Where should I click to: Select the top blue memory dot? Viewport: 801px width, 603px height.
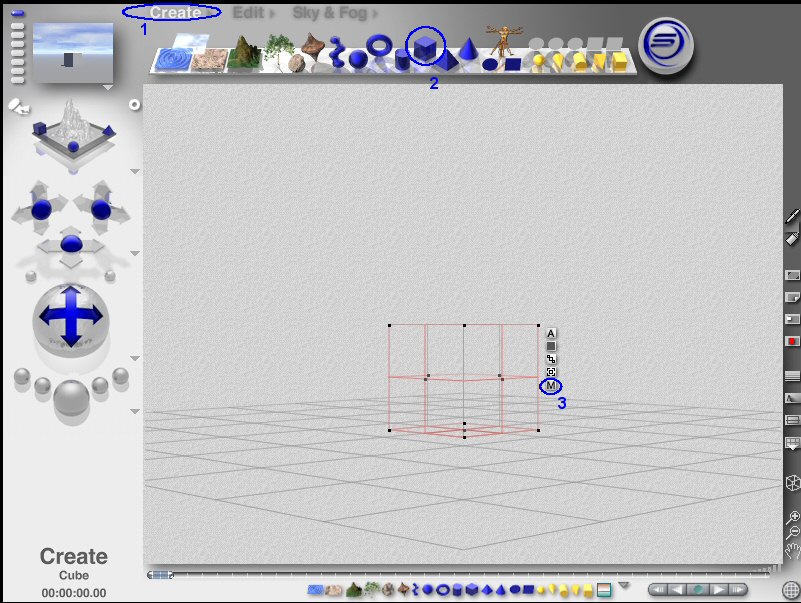(x=17, y=14)
